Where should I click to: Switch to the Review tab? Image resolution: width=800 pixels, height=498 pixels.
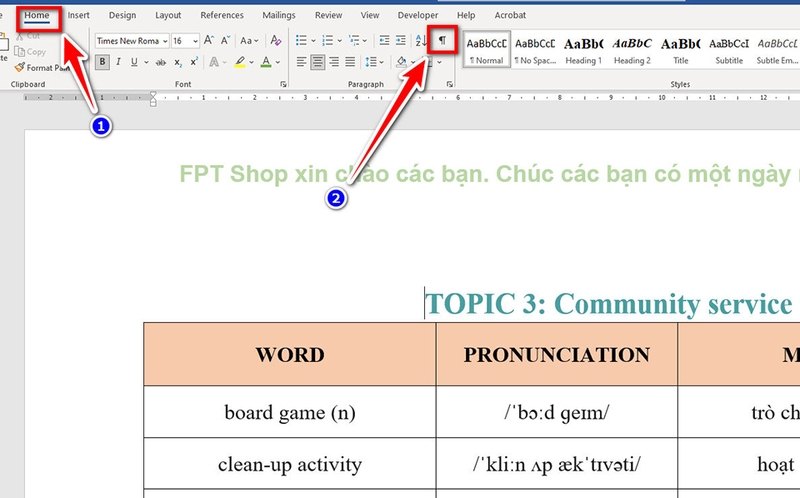329,15
